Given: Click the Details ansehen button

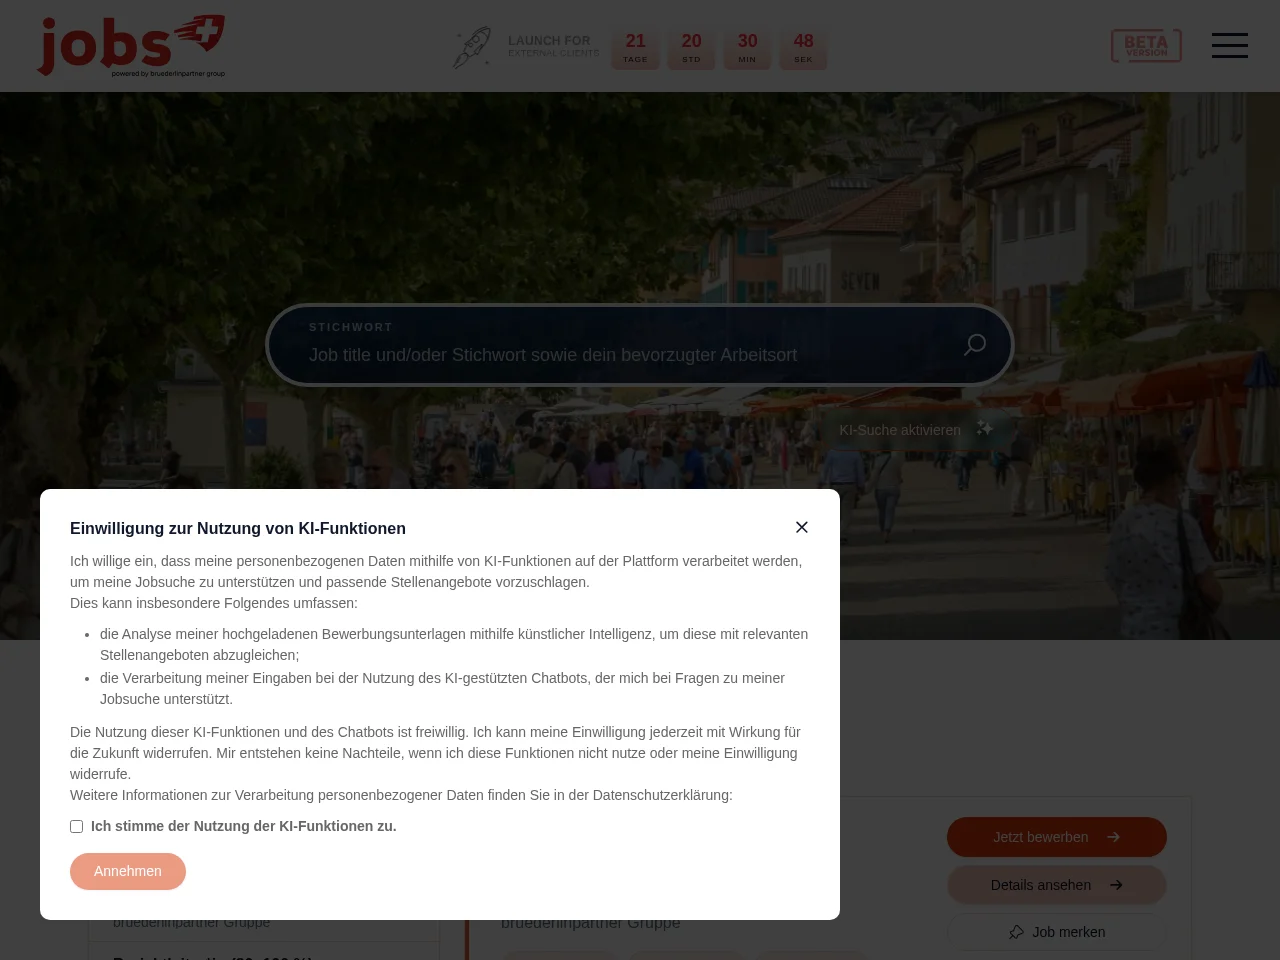Looking at the screenshot, I should 1057,885.
